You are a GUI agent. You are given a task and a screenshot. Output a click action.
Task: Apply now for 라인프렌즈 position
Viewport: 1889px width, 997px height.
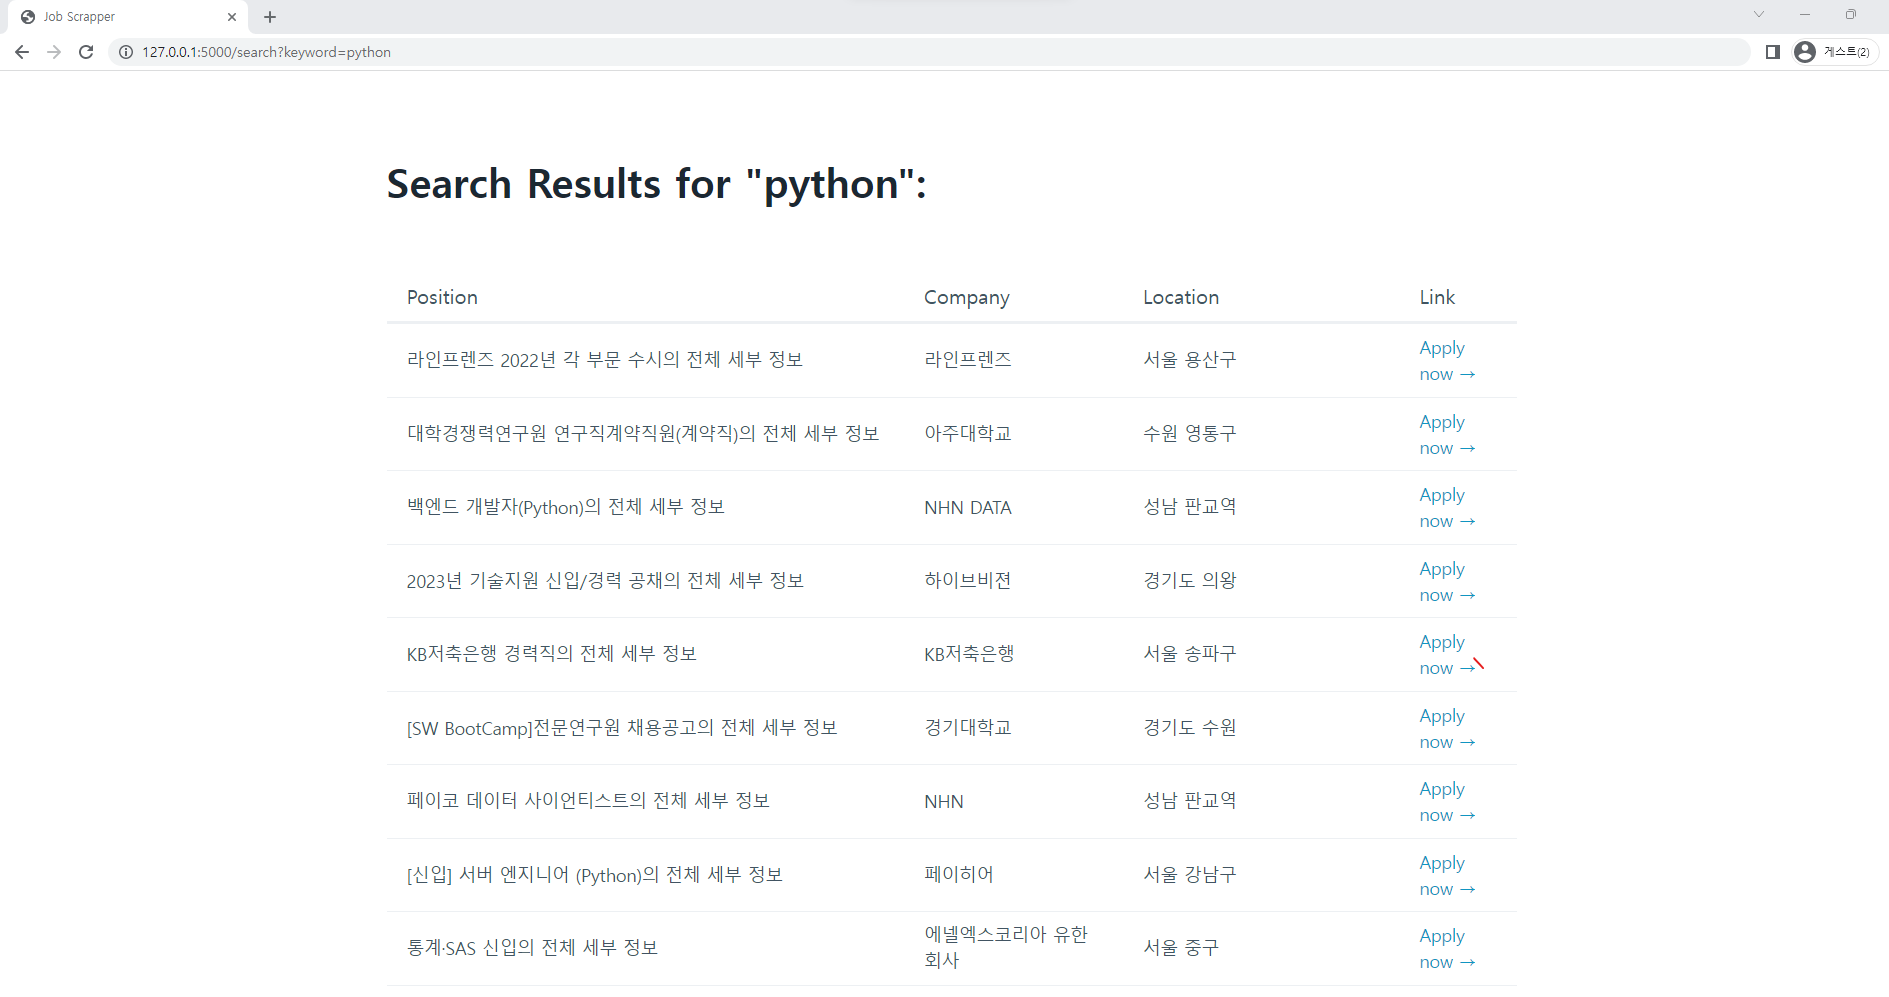pyautogui.click(x=1447, y=361)
